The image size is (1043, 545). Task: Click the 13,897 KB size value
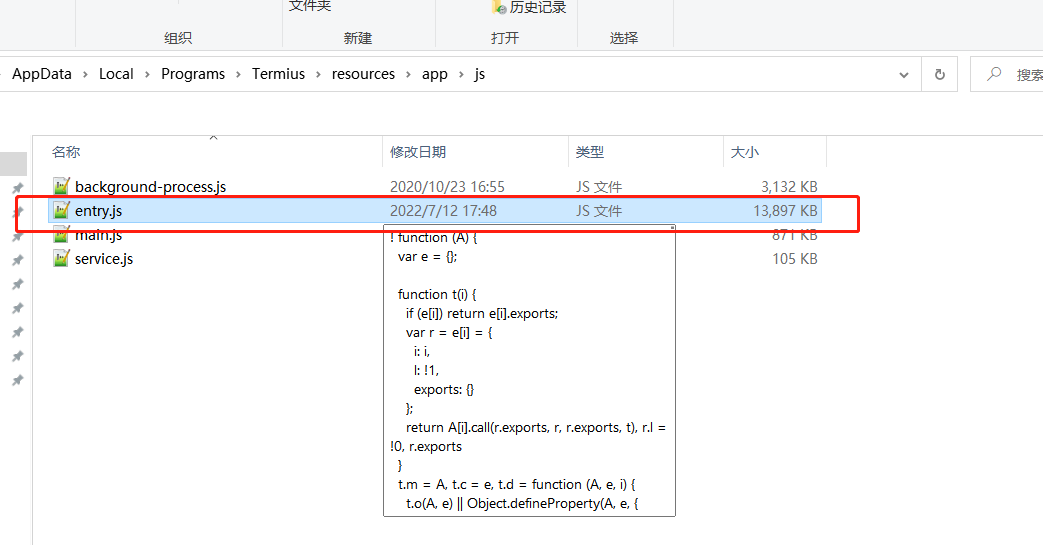(x=785, y=211)
